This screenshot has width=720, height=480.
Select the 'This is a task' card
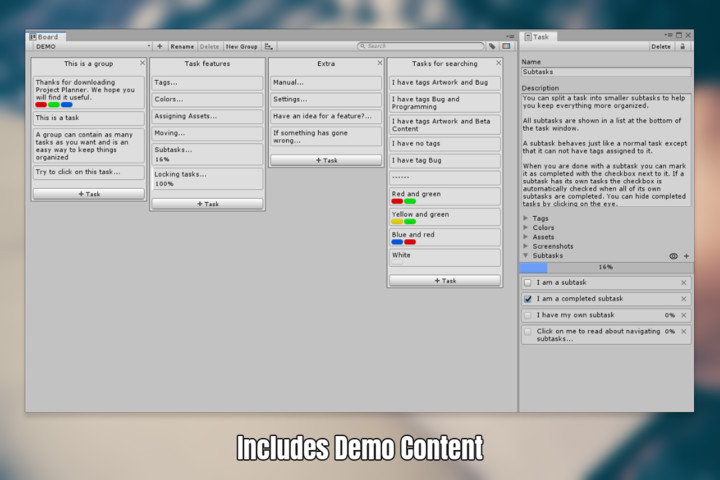89,118
